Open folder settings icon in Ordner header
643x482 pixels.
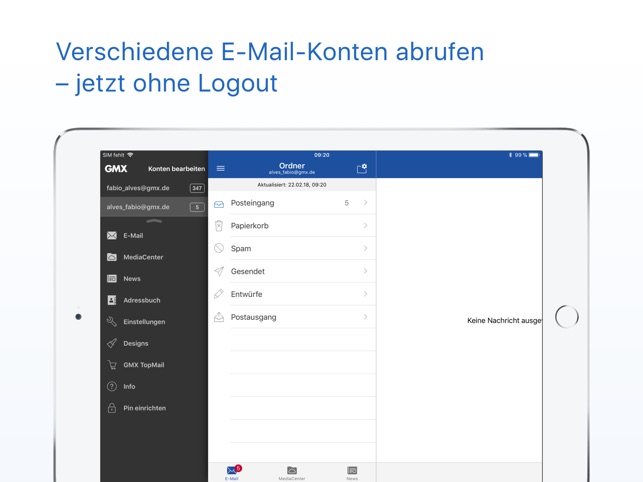[x=362, y=169]
